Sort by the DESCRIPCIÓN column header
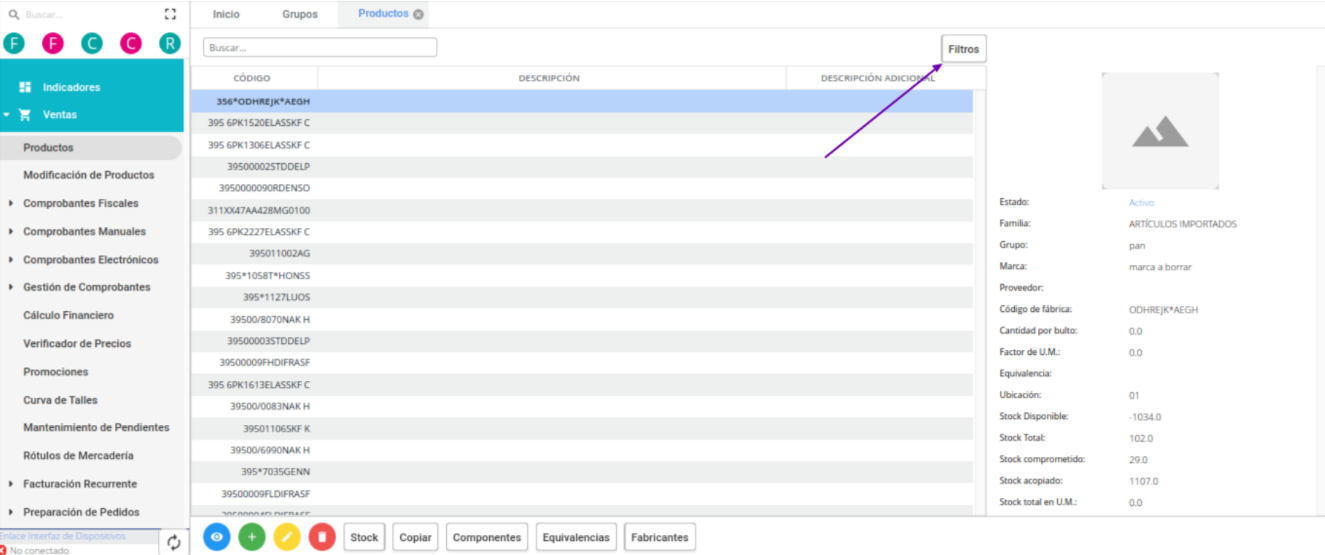This screenshot has height=555, width=1325. click(549, 78)
